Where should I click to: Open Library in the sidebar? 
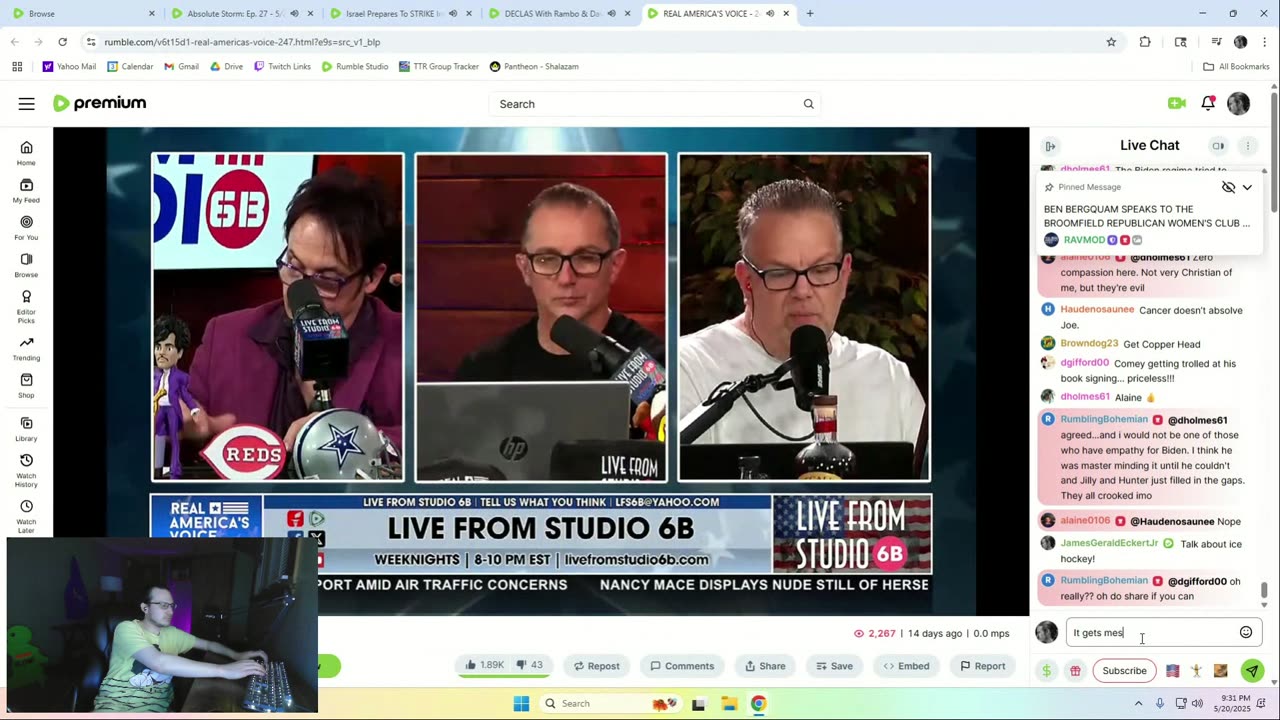coord(26,429)
